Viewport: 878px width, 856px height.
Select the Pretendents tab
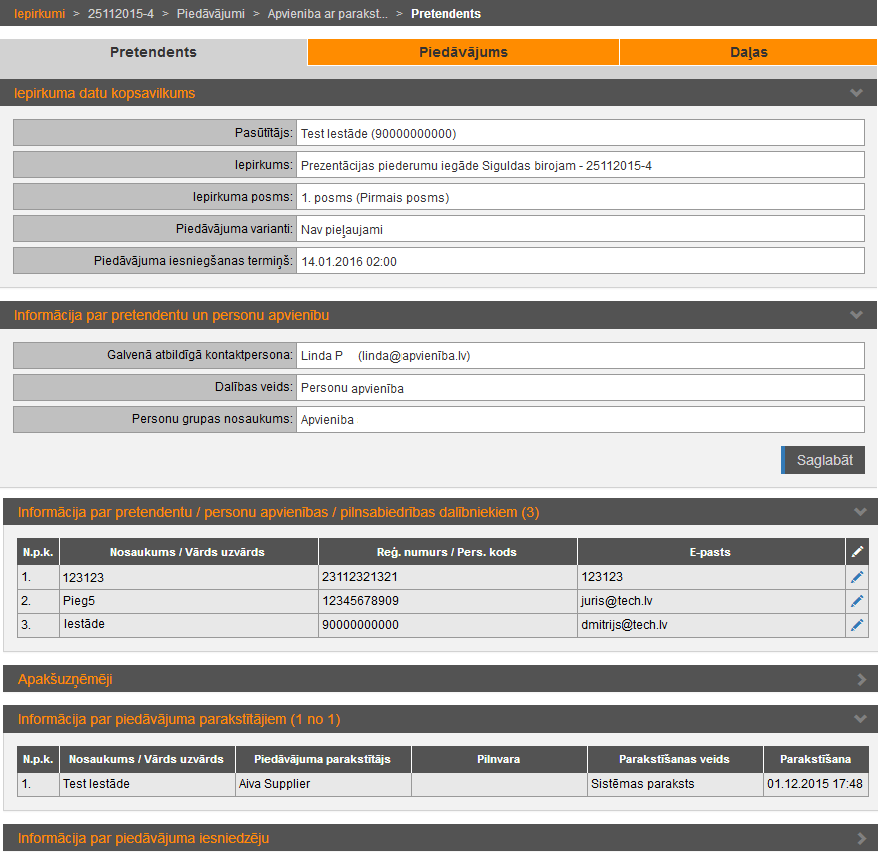tap(153, 52)
